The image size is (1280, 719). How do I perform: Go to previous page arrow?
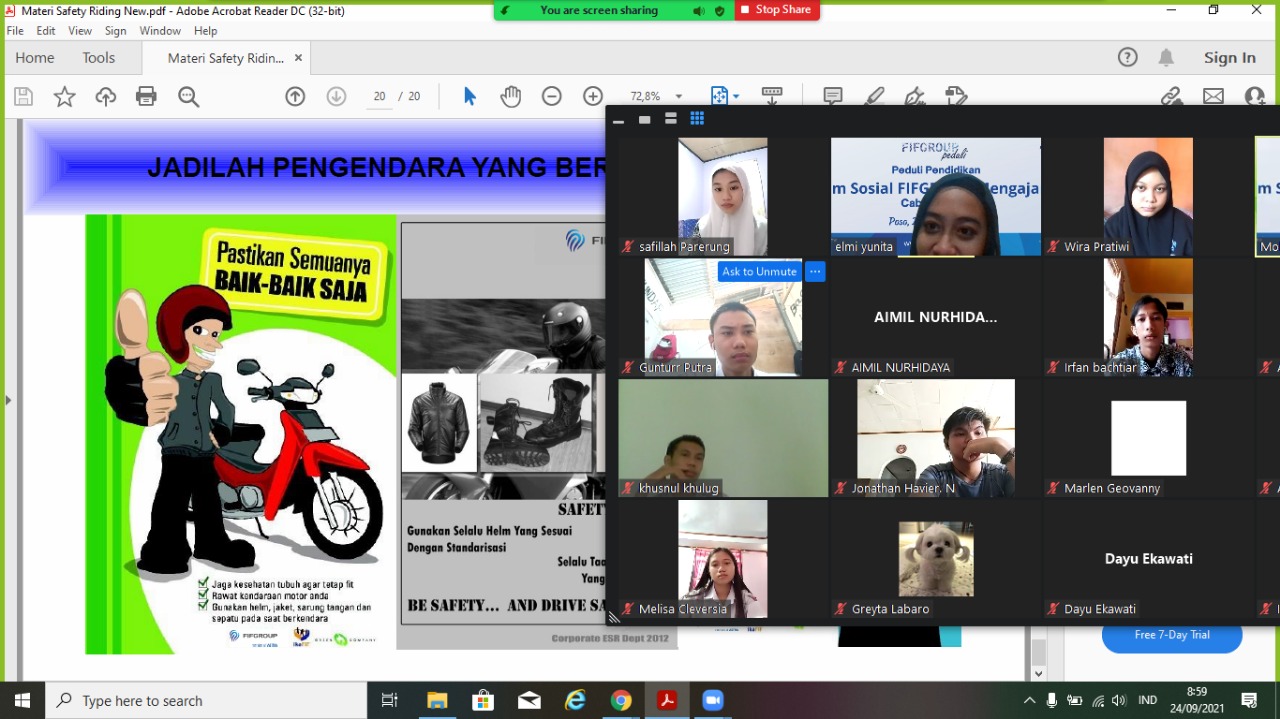pos(295,96)
